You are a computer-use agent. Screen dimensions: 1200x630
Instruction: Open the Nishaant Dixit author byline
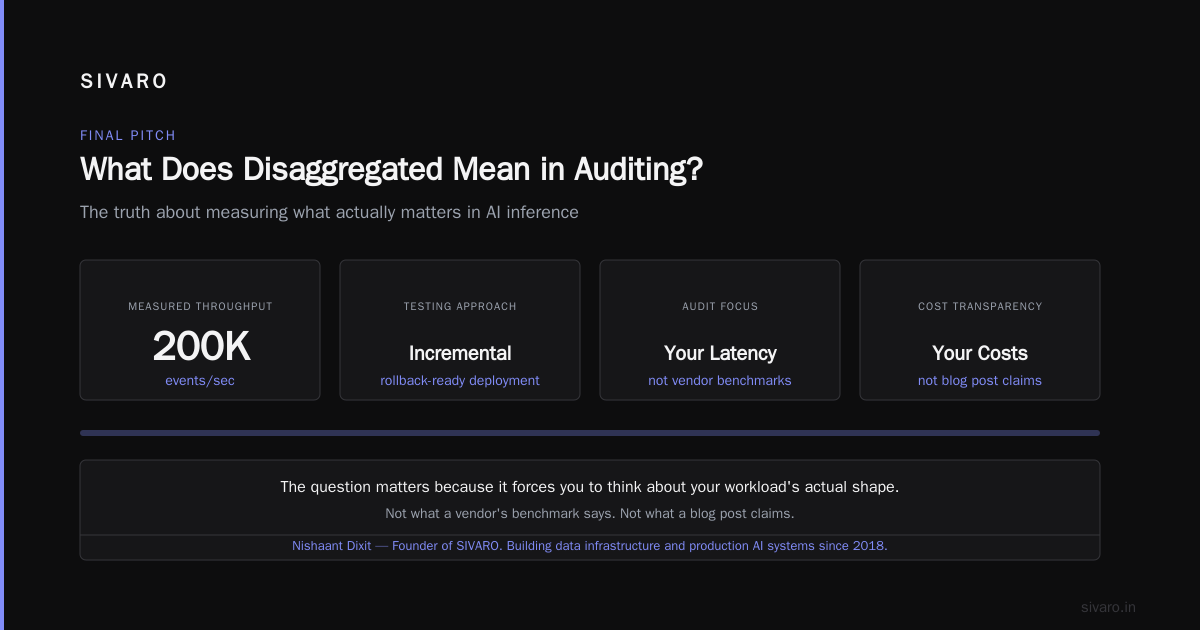coord(590,546)
